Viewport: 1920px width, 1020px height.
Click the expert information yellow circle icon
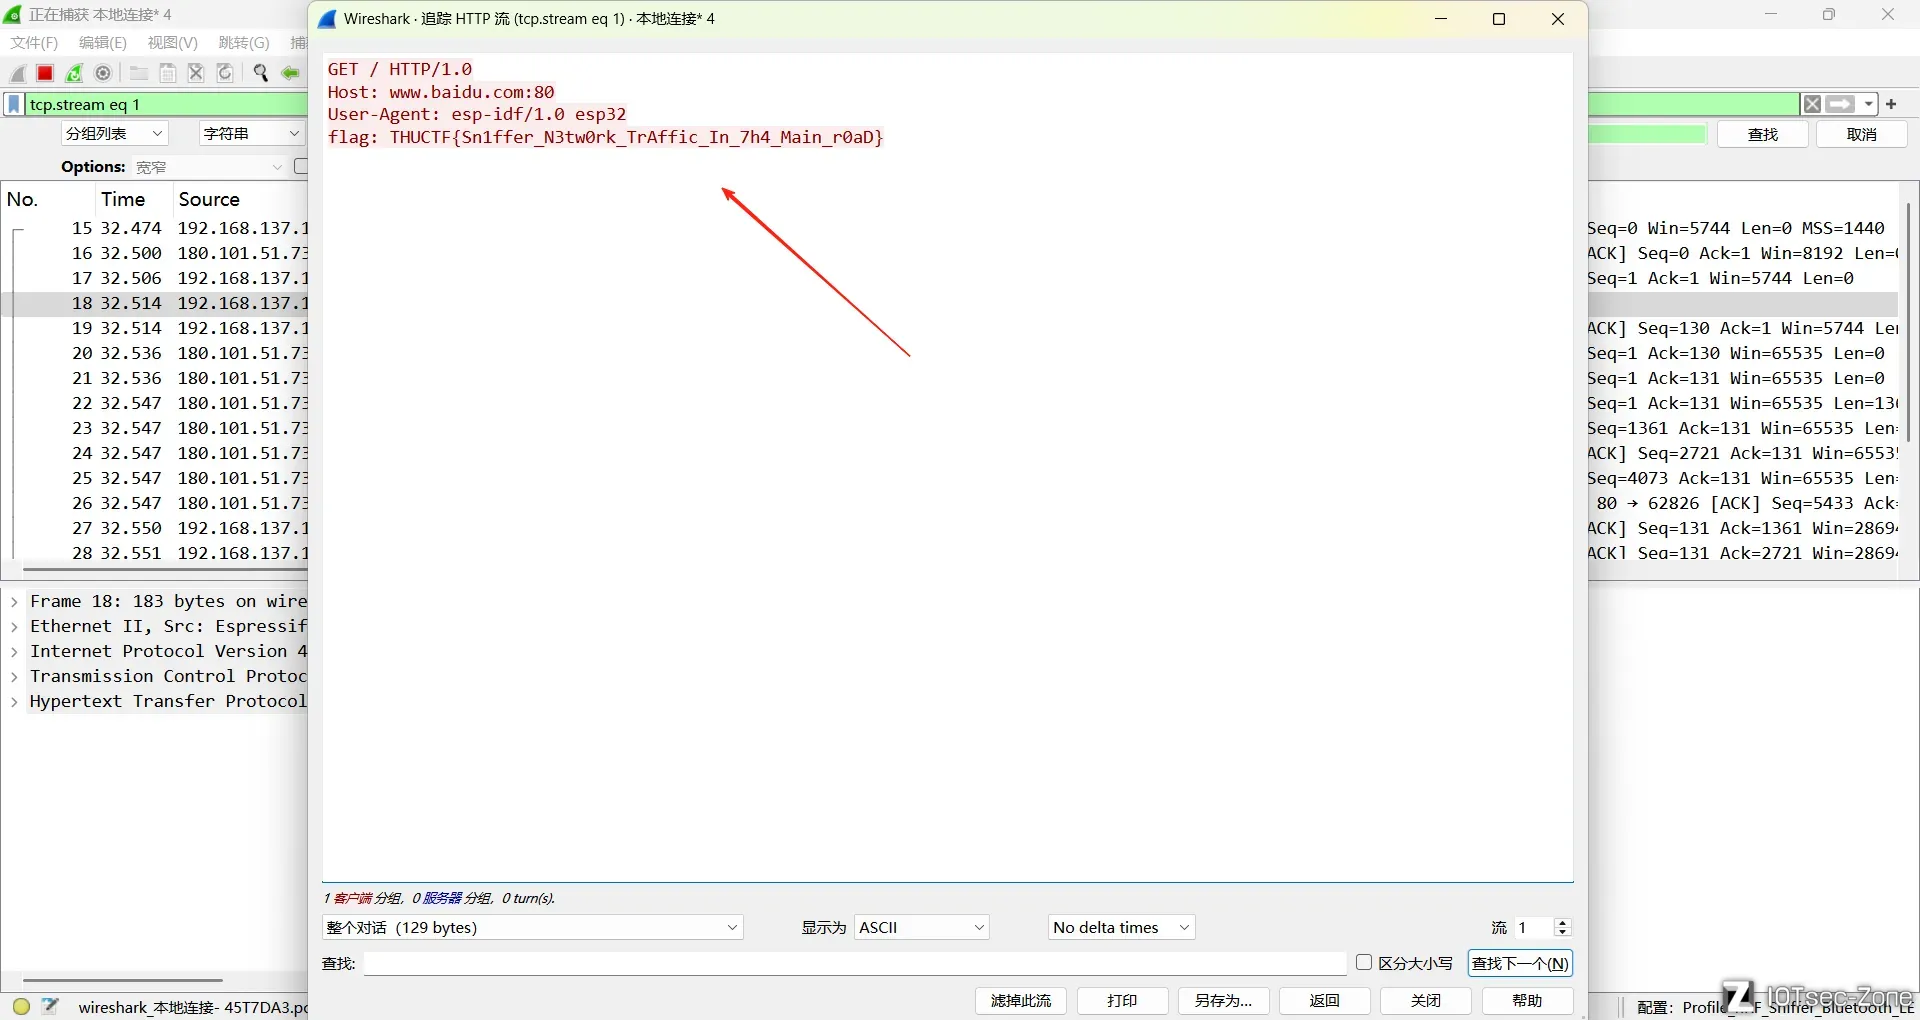pyautogui.click(x=21, y=1006)
